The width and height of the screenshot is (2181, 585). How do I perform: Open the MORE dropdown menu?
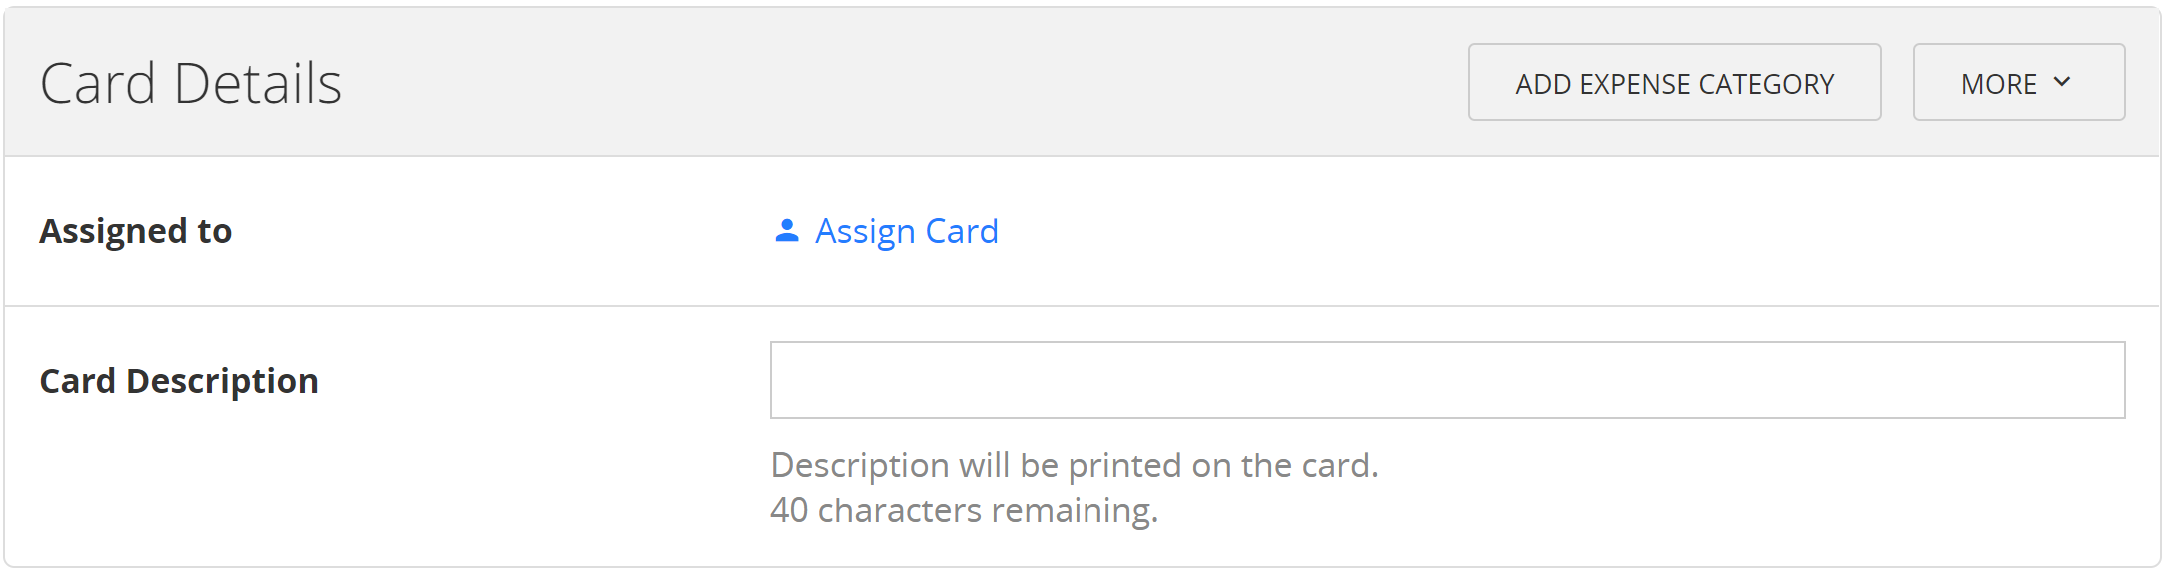pos(2019,82)
